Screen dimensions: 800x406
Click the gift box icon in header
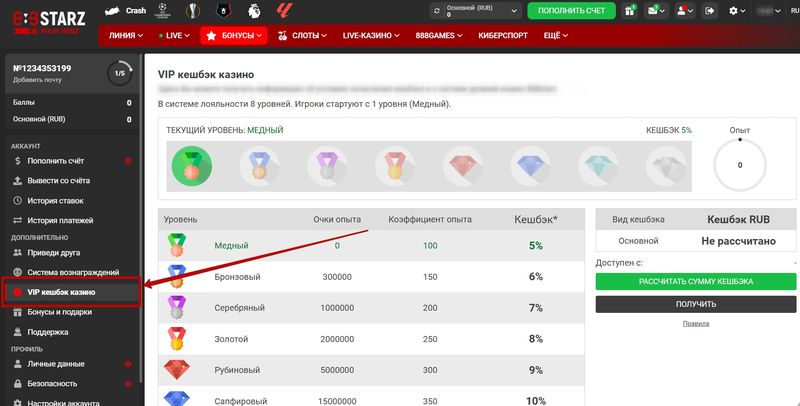point(630,11)
